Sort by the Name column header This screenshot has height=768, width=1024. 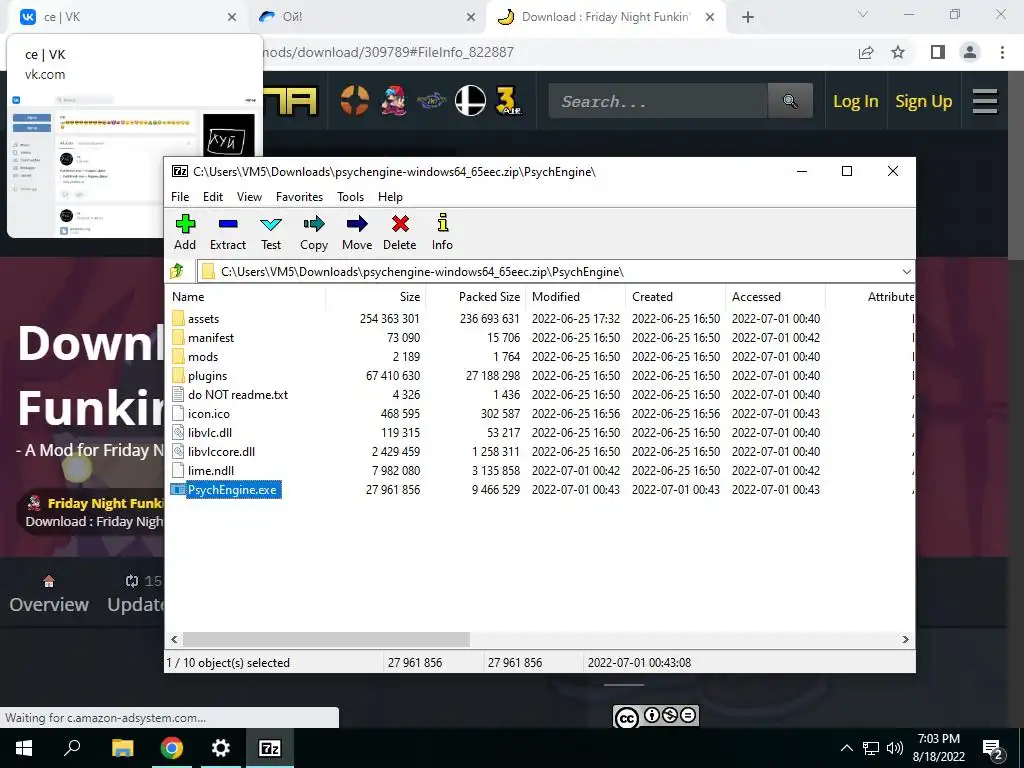(245, 296)
